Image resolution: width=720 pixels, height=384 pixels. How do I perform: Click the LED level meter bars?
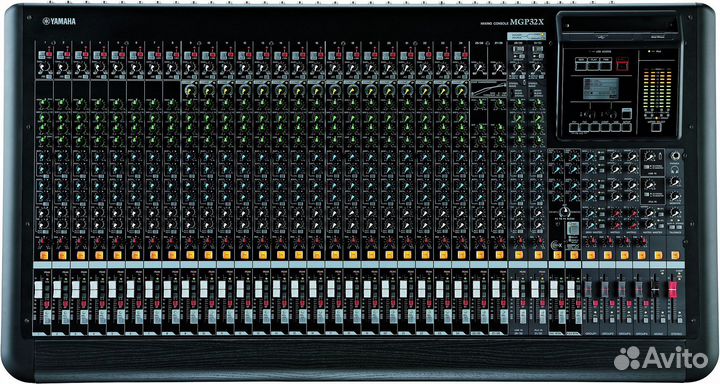(658, 90)
